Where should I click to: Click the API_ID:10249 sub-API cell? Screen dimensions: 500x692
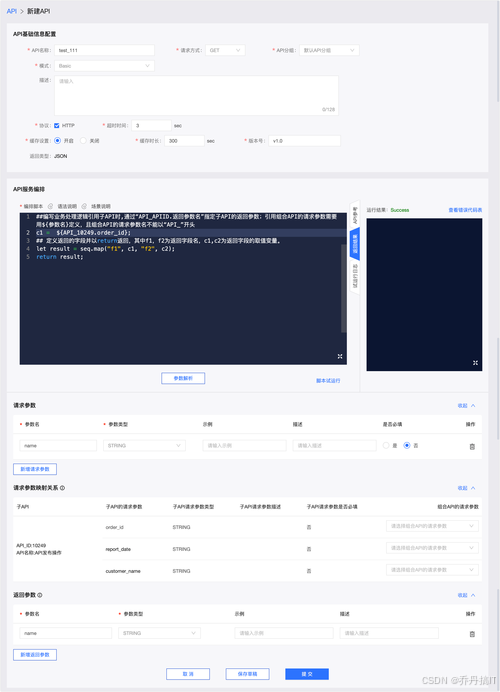click(39, 549)
